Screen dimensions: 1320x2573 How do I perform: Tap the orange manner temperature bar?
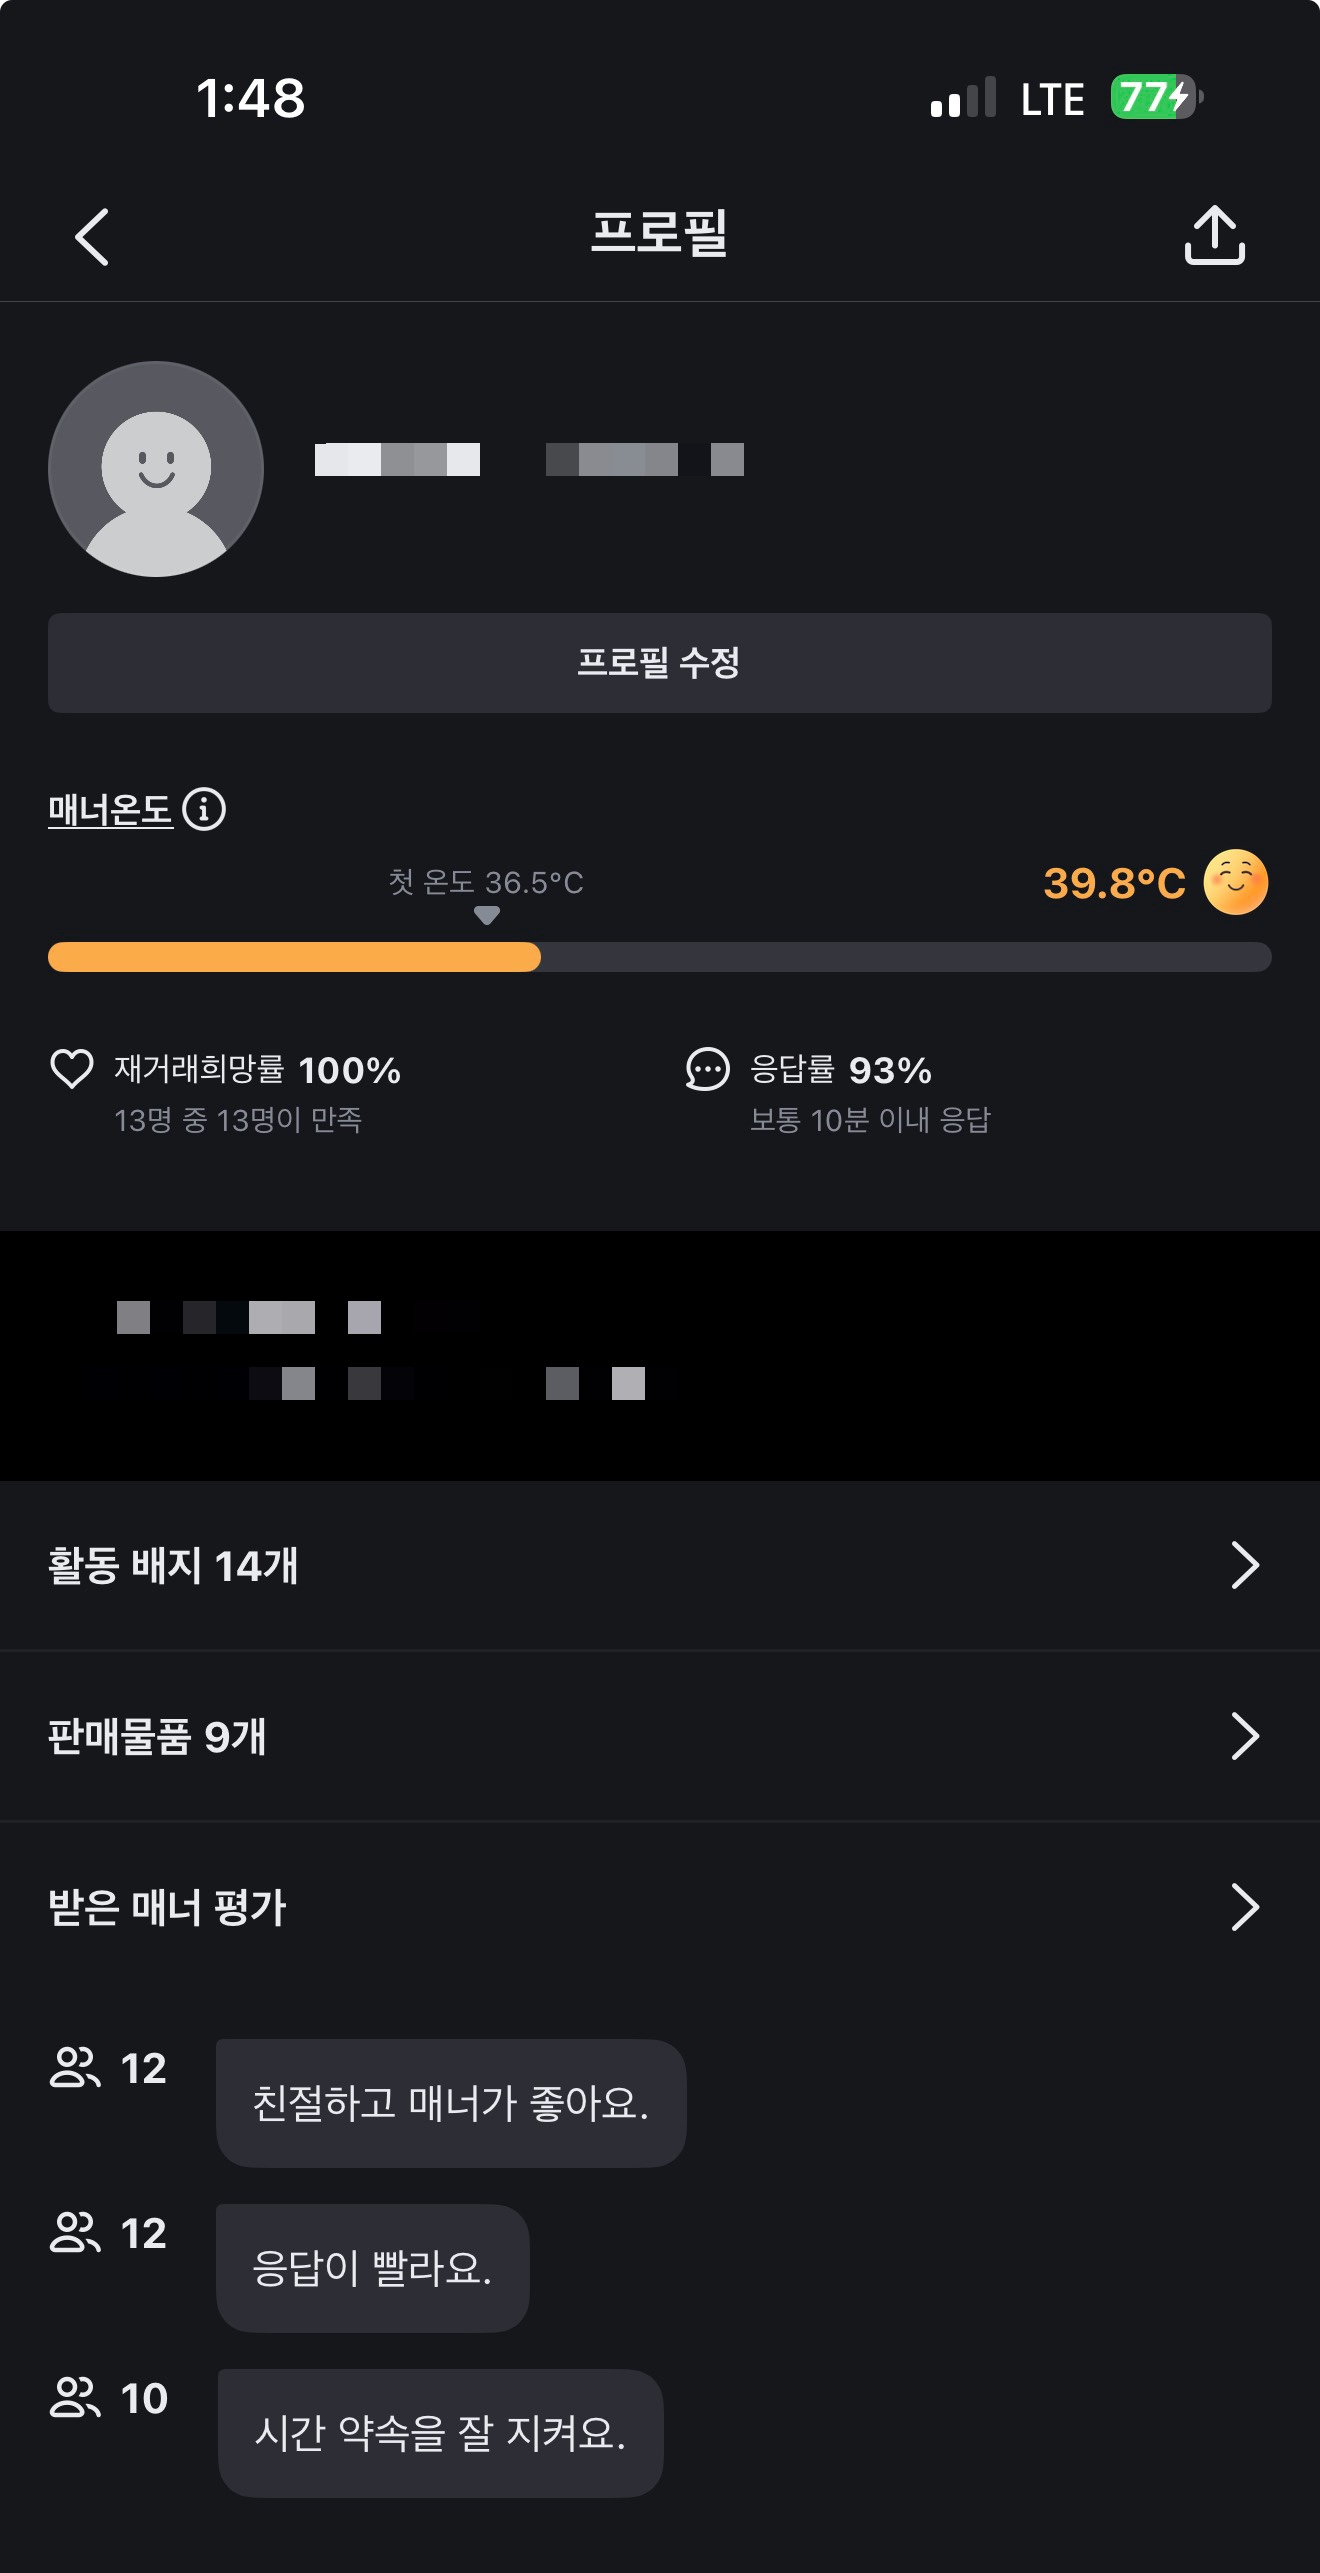(x=294, y=957)
